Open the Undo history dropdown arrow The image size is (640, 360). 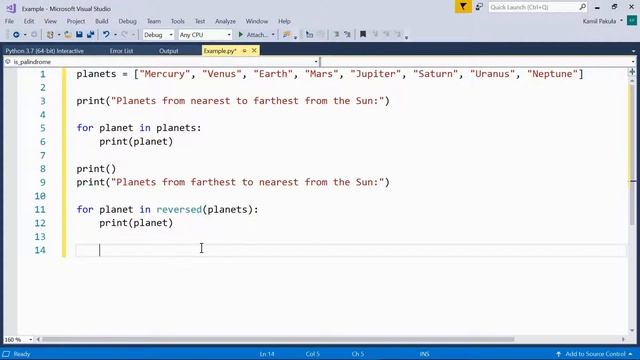pyautogui.click(x=115, y=35)
